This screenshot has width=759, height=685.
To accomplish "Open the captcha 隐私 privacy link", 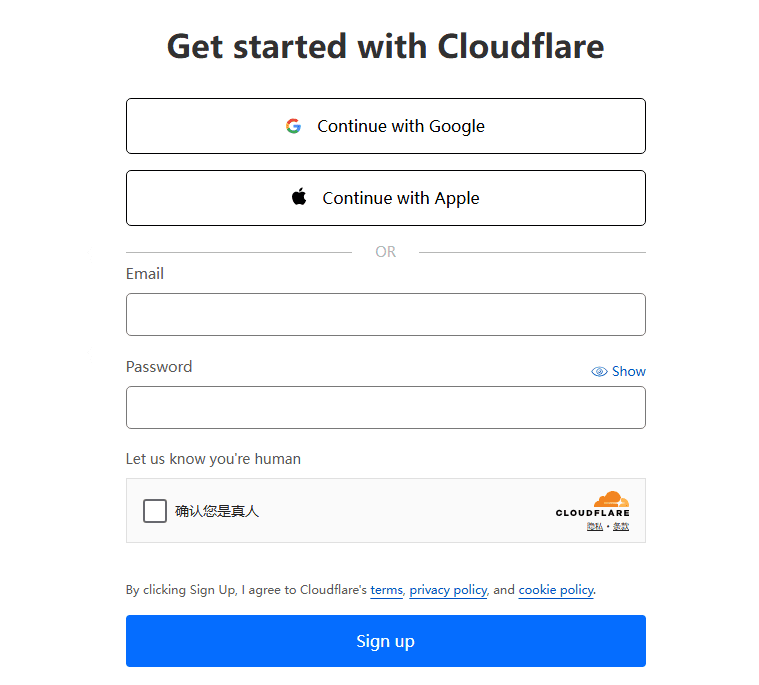I will click(595, 526).
